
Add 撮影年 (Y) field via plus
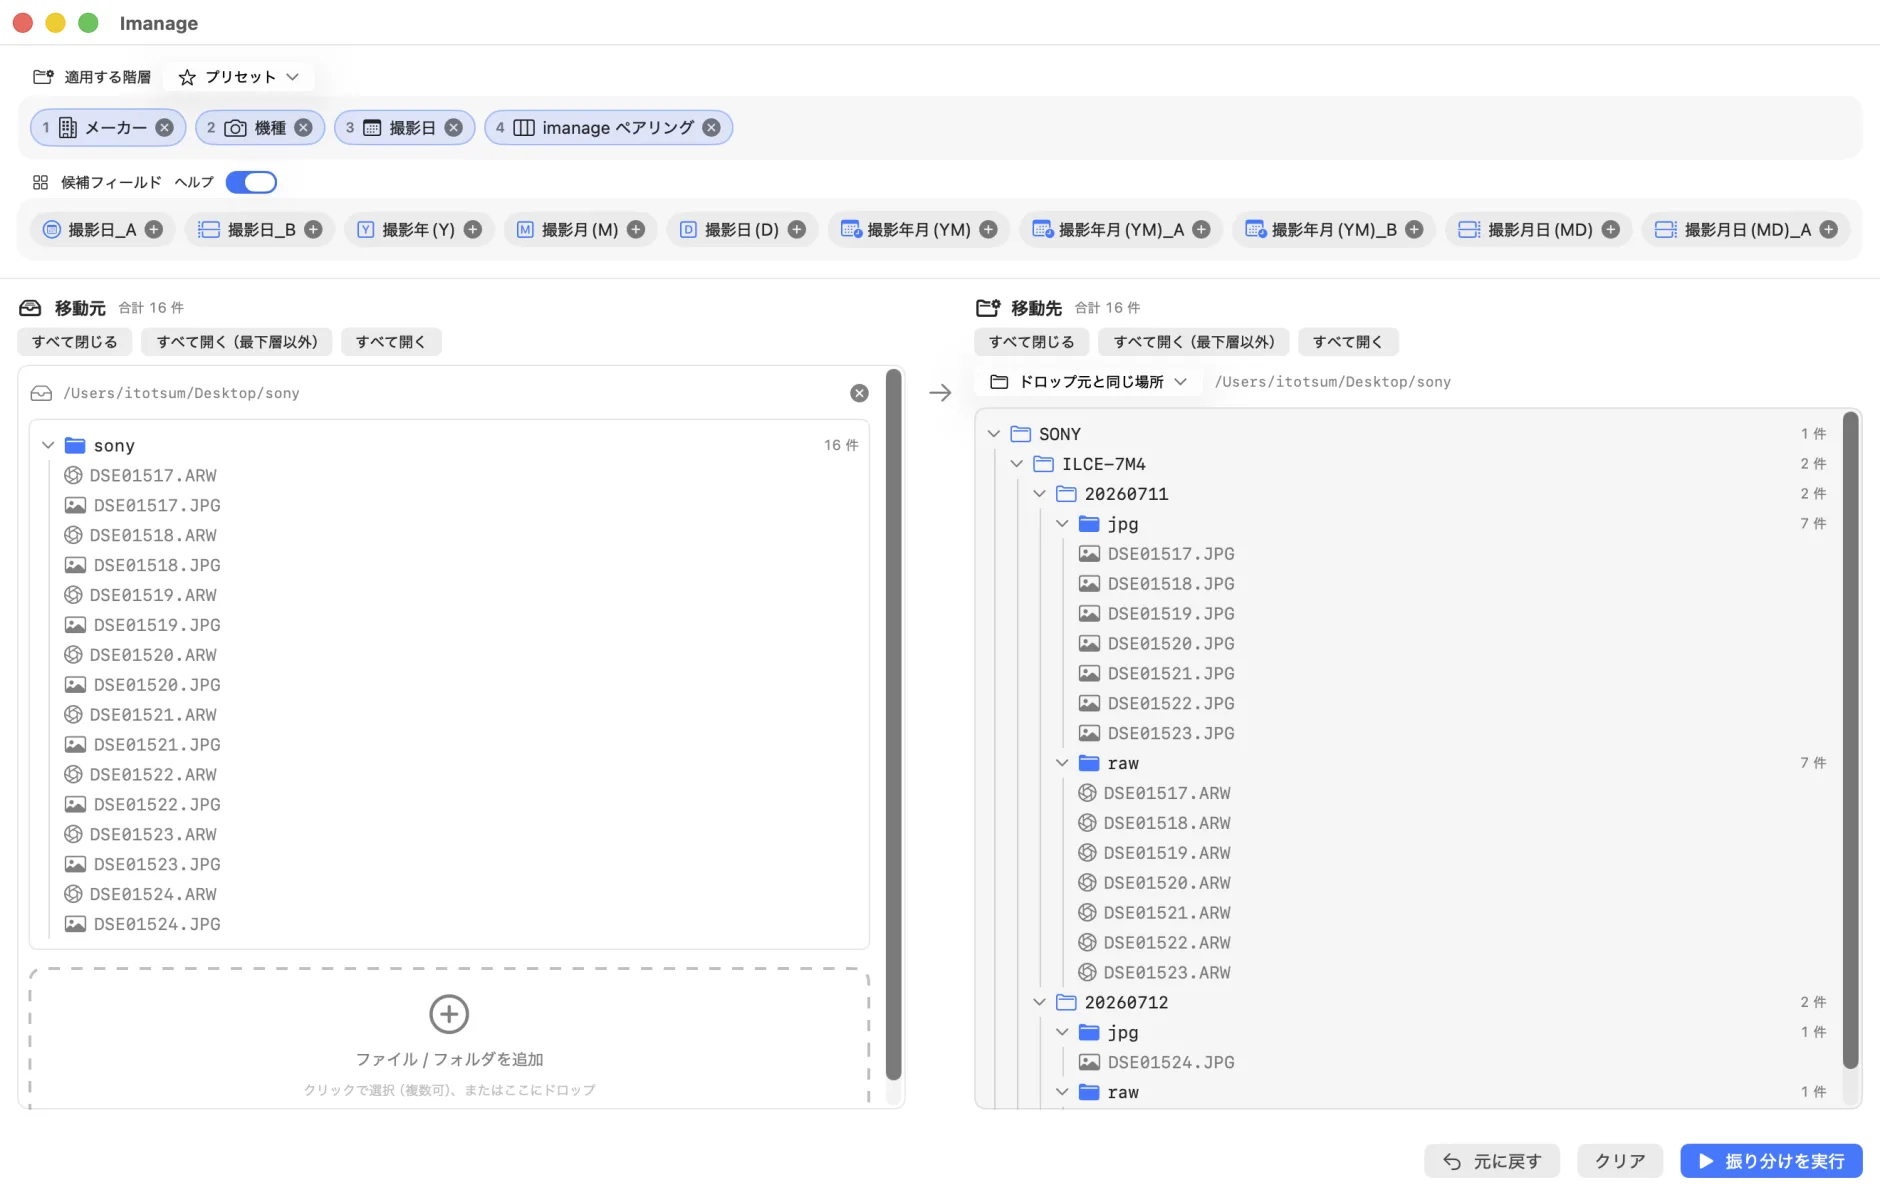(x=473, y=230)
